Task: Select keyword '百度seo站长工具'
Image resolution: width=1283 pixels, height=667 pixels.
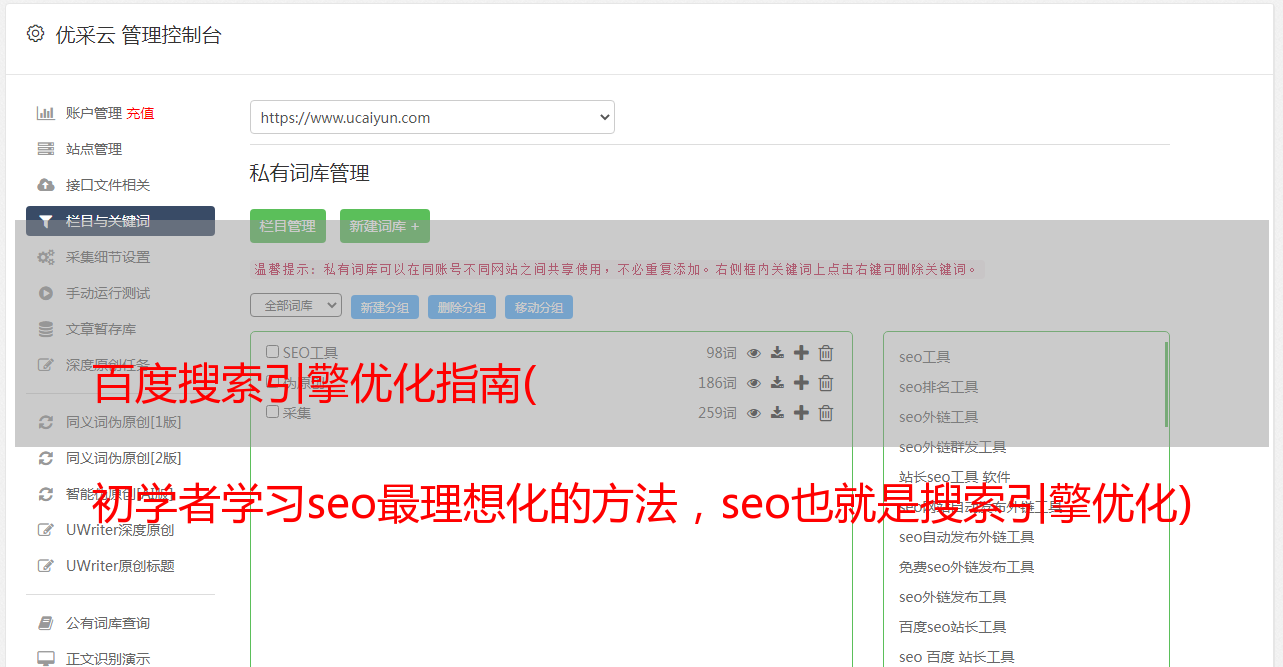Action: tap(953, 627)
